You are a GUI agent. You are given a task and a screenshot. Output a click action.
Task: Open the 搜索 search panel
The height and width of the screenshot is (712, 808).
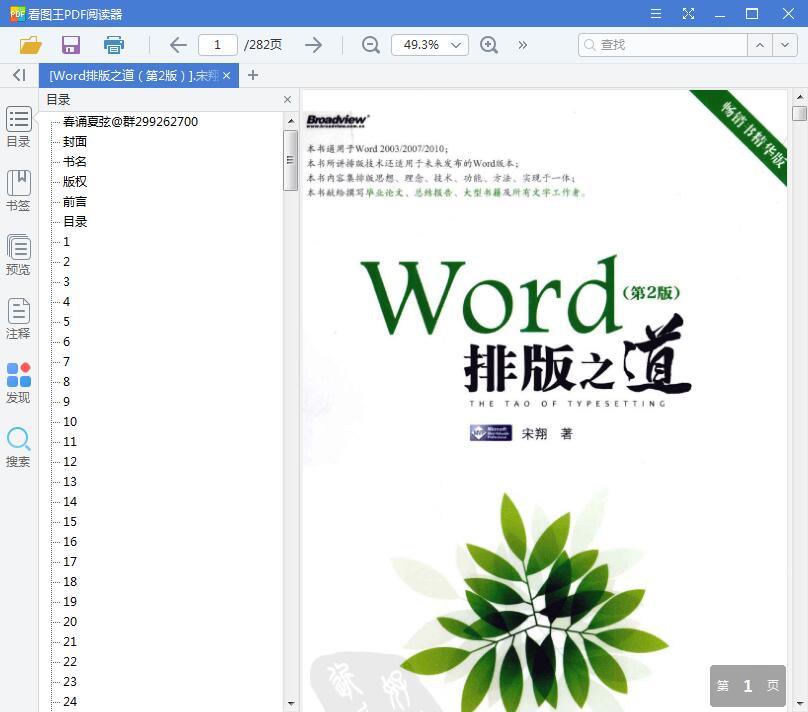point(19,447)
